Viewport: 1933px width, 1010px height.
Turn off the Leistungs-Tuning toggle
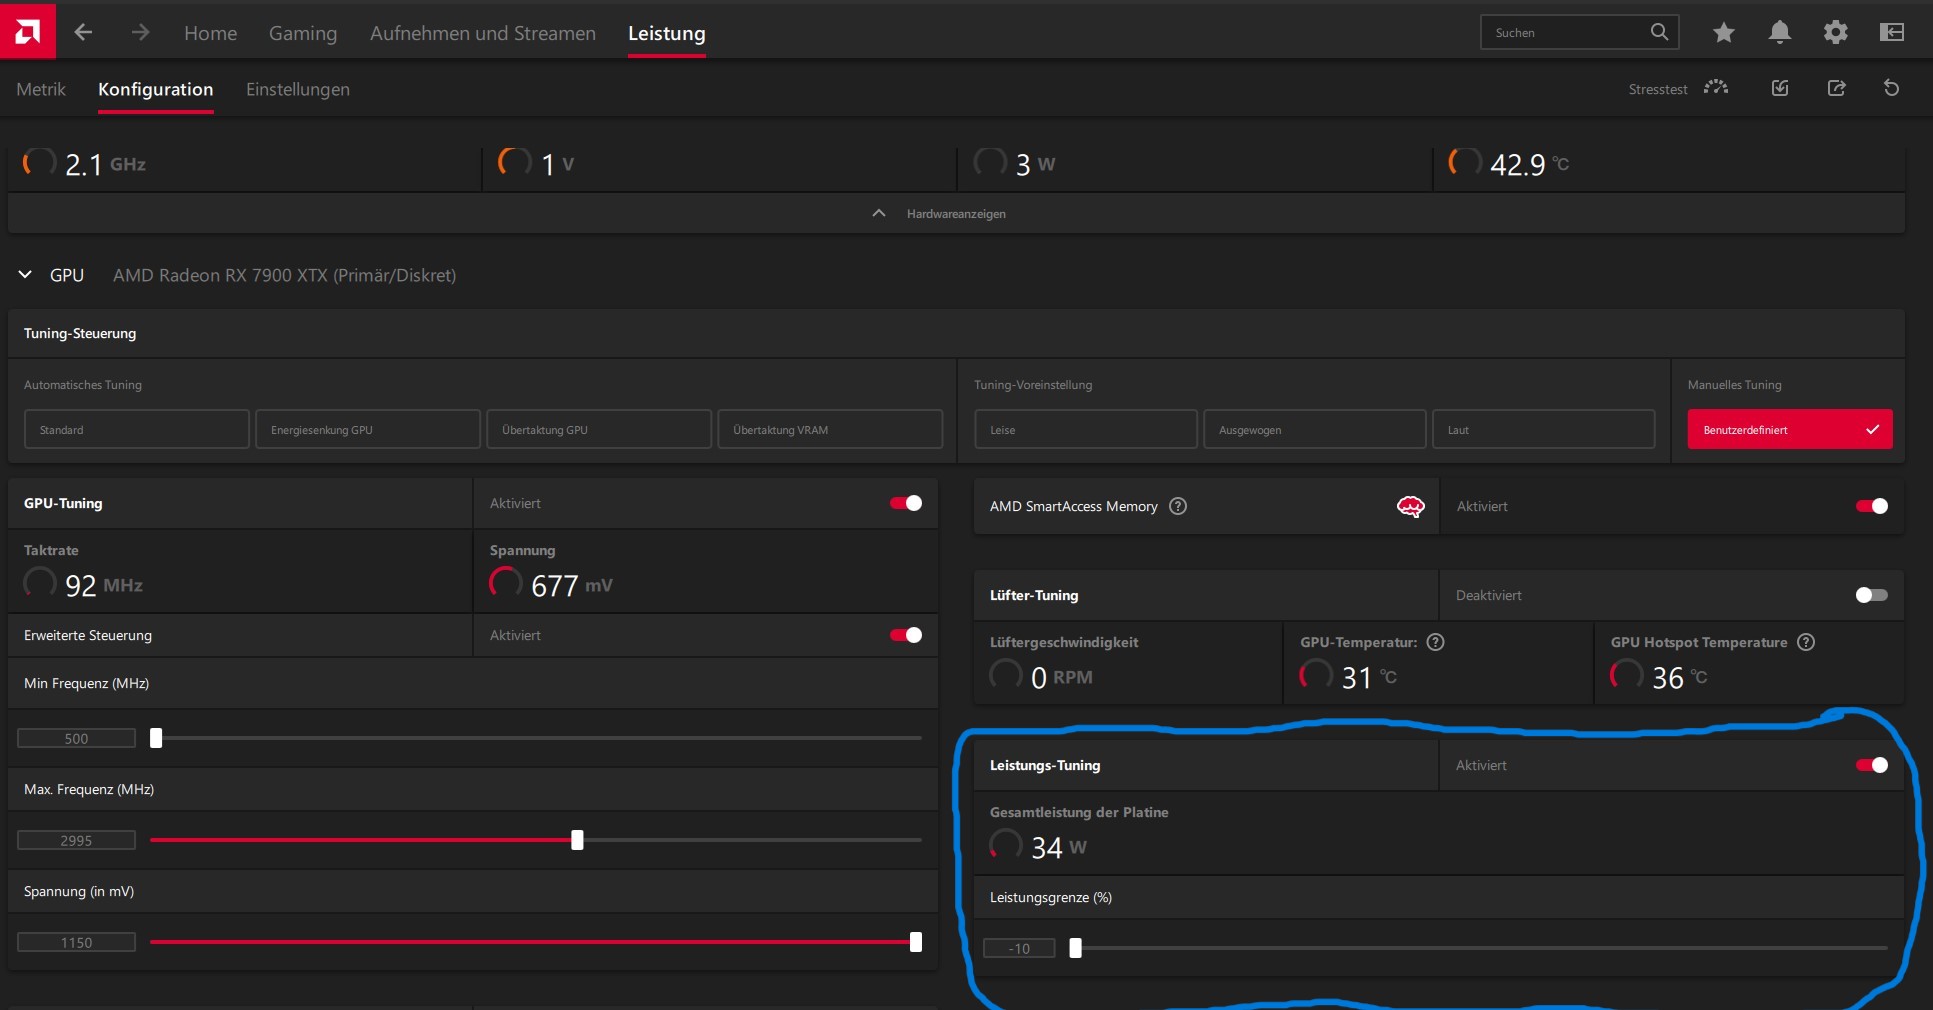click(1872, 765)
